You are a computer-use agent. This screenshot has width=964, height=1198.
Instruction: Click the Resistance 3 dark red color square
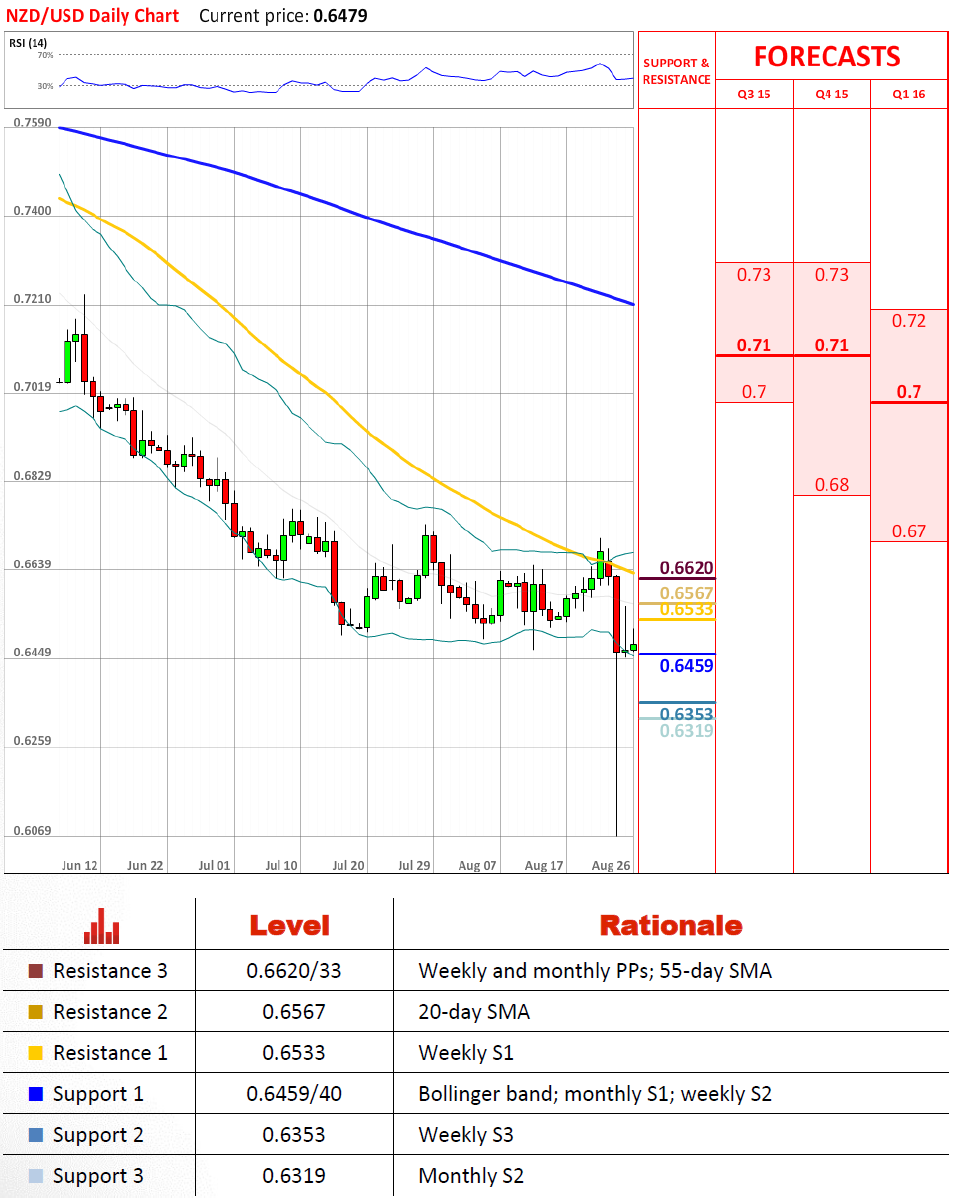[x=36, y=971]
